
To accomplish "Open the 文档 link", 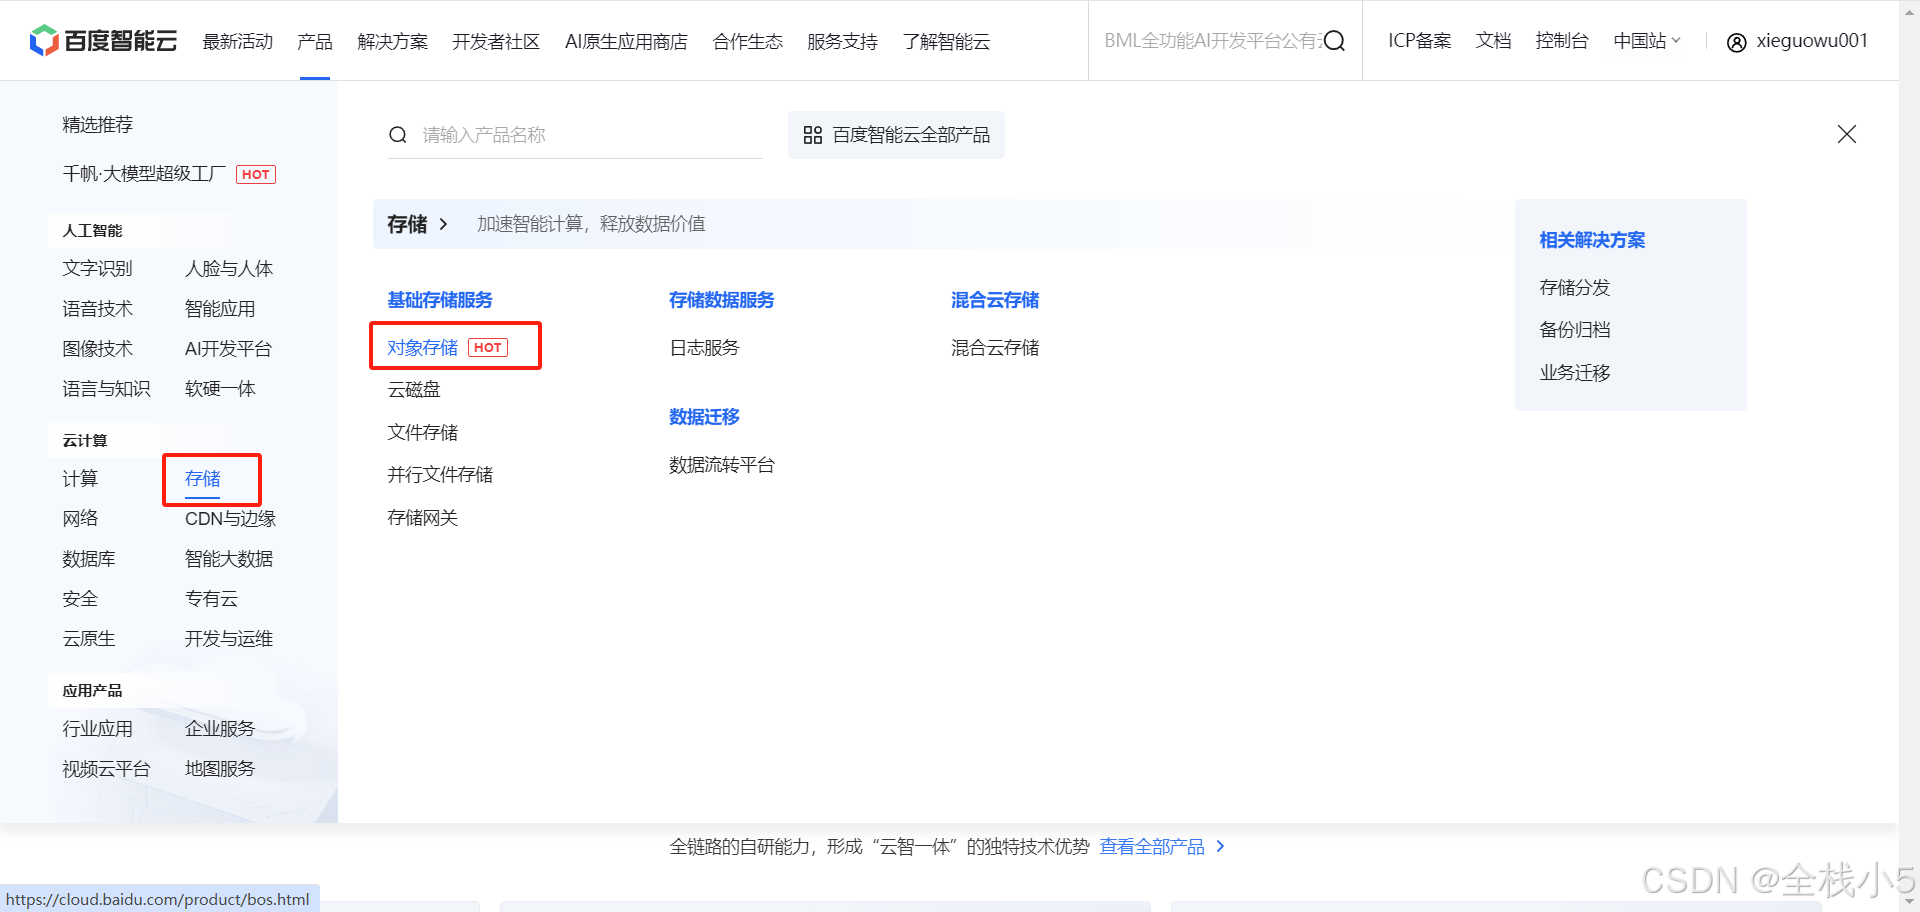I will [1493, 41].
